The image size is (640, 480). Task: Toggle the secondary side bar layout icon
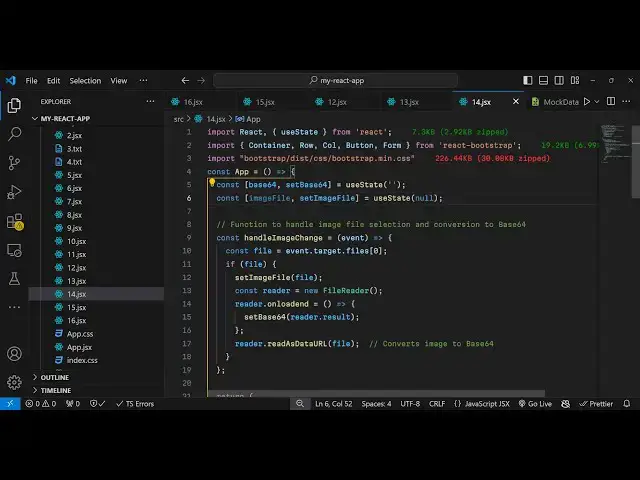[x=559, y=80]
